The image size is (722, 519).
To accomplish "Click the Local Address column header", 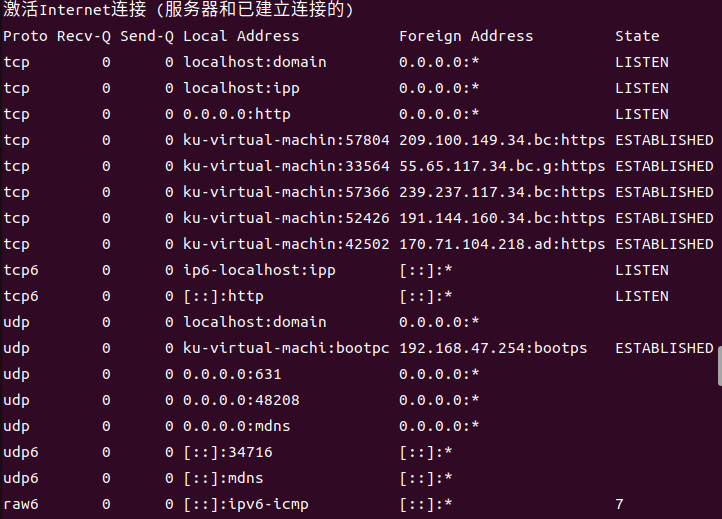I will click(x=241, y=36).
